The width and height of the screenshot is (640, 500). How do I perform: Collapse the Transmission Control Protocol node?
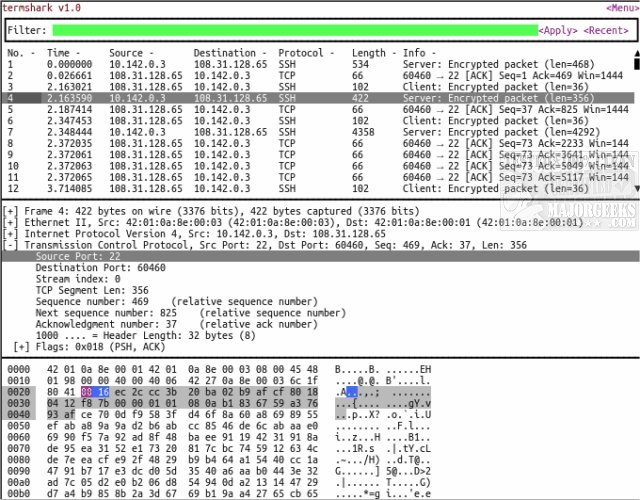pyautogui.click(x=10, y=245)
